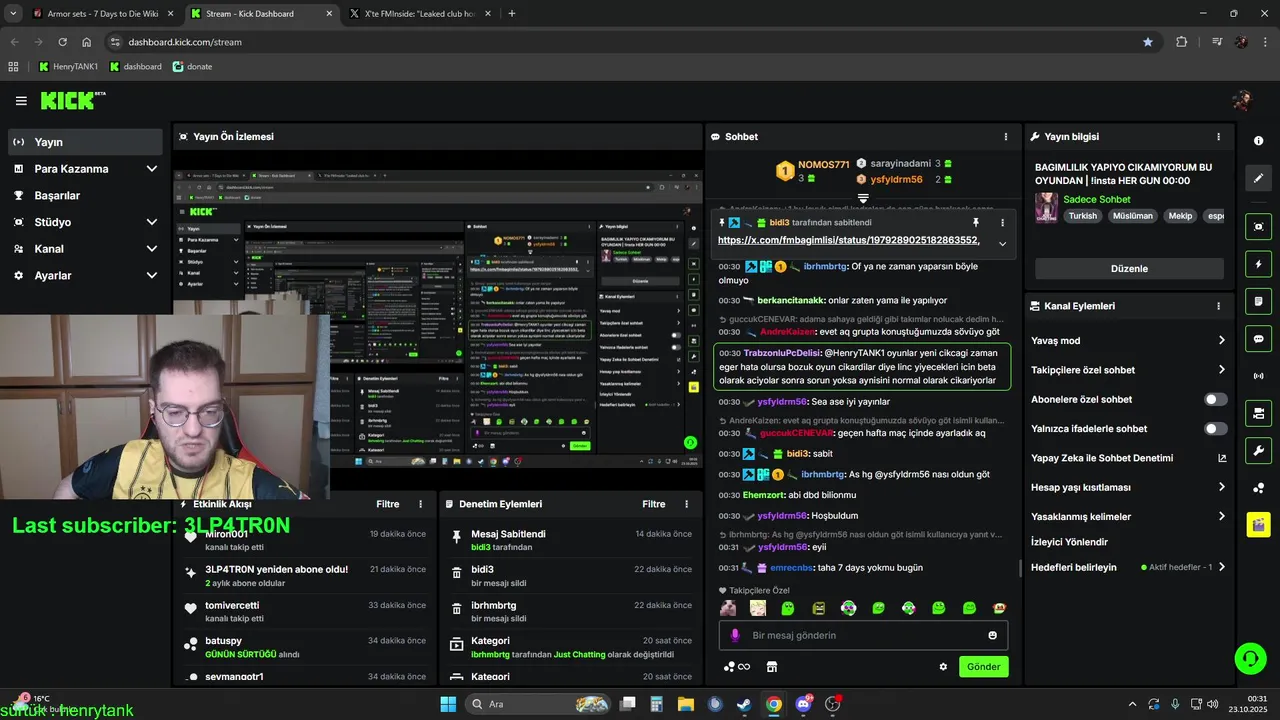The width and height of the screenshot is (1280, 720).
Task: Open Filtre in Etkinlik Akışı panel
Action: [388, 504]
